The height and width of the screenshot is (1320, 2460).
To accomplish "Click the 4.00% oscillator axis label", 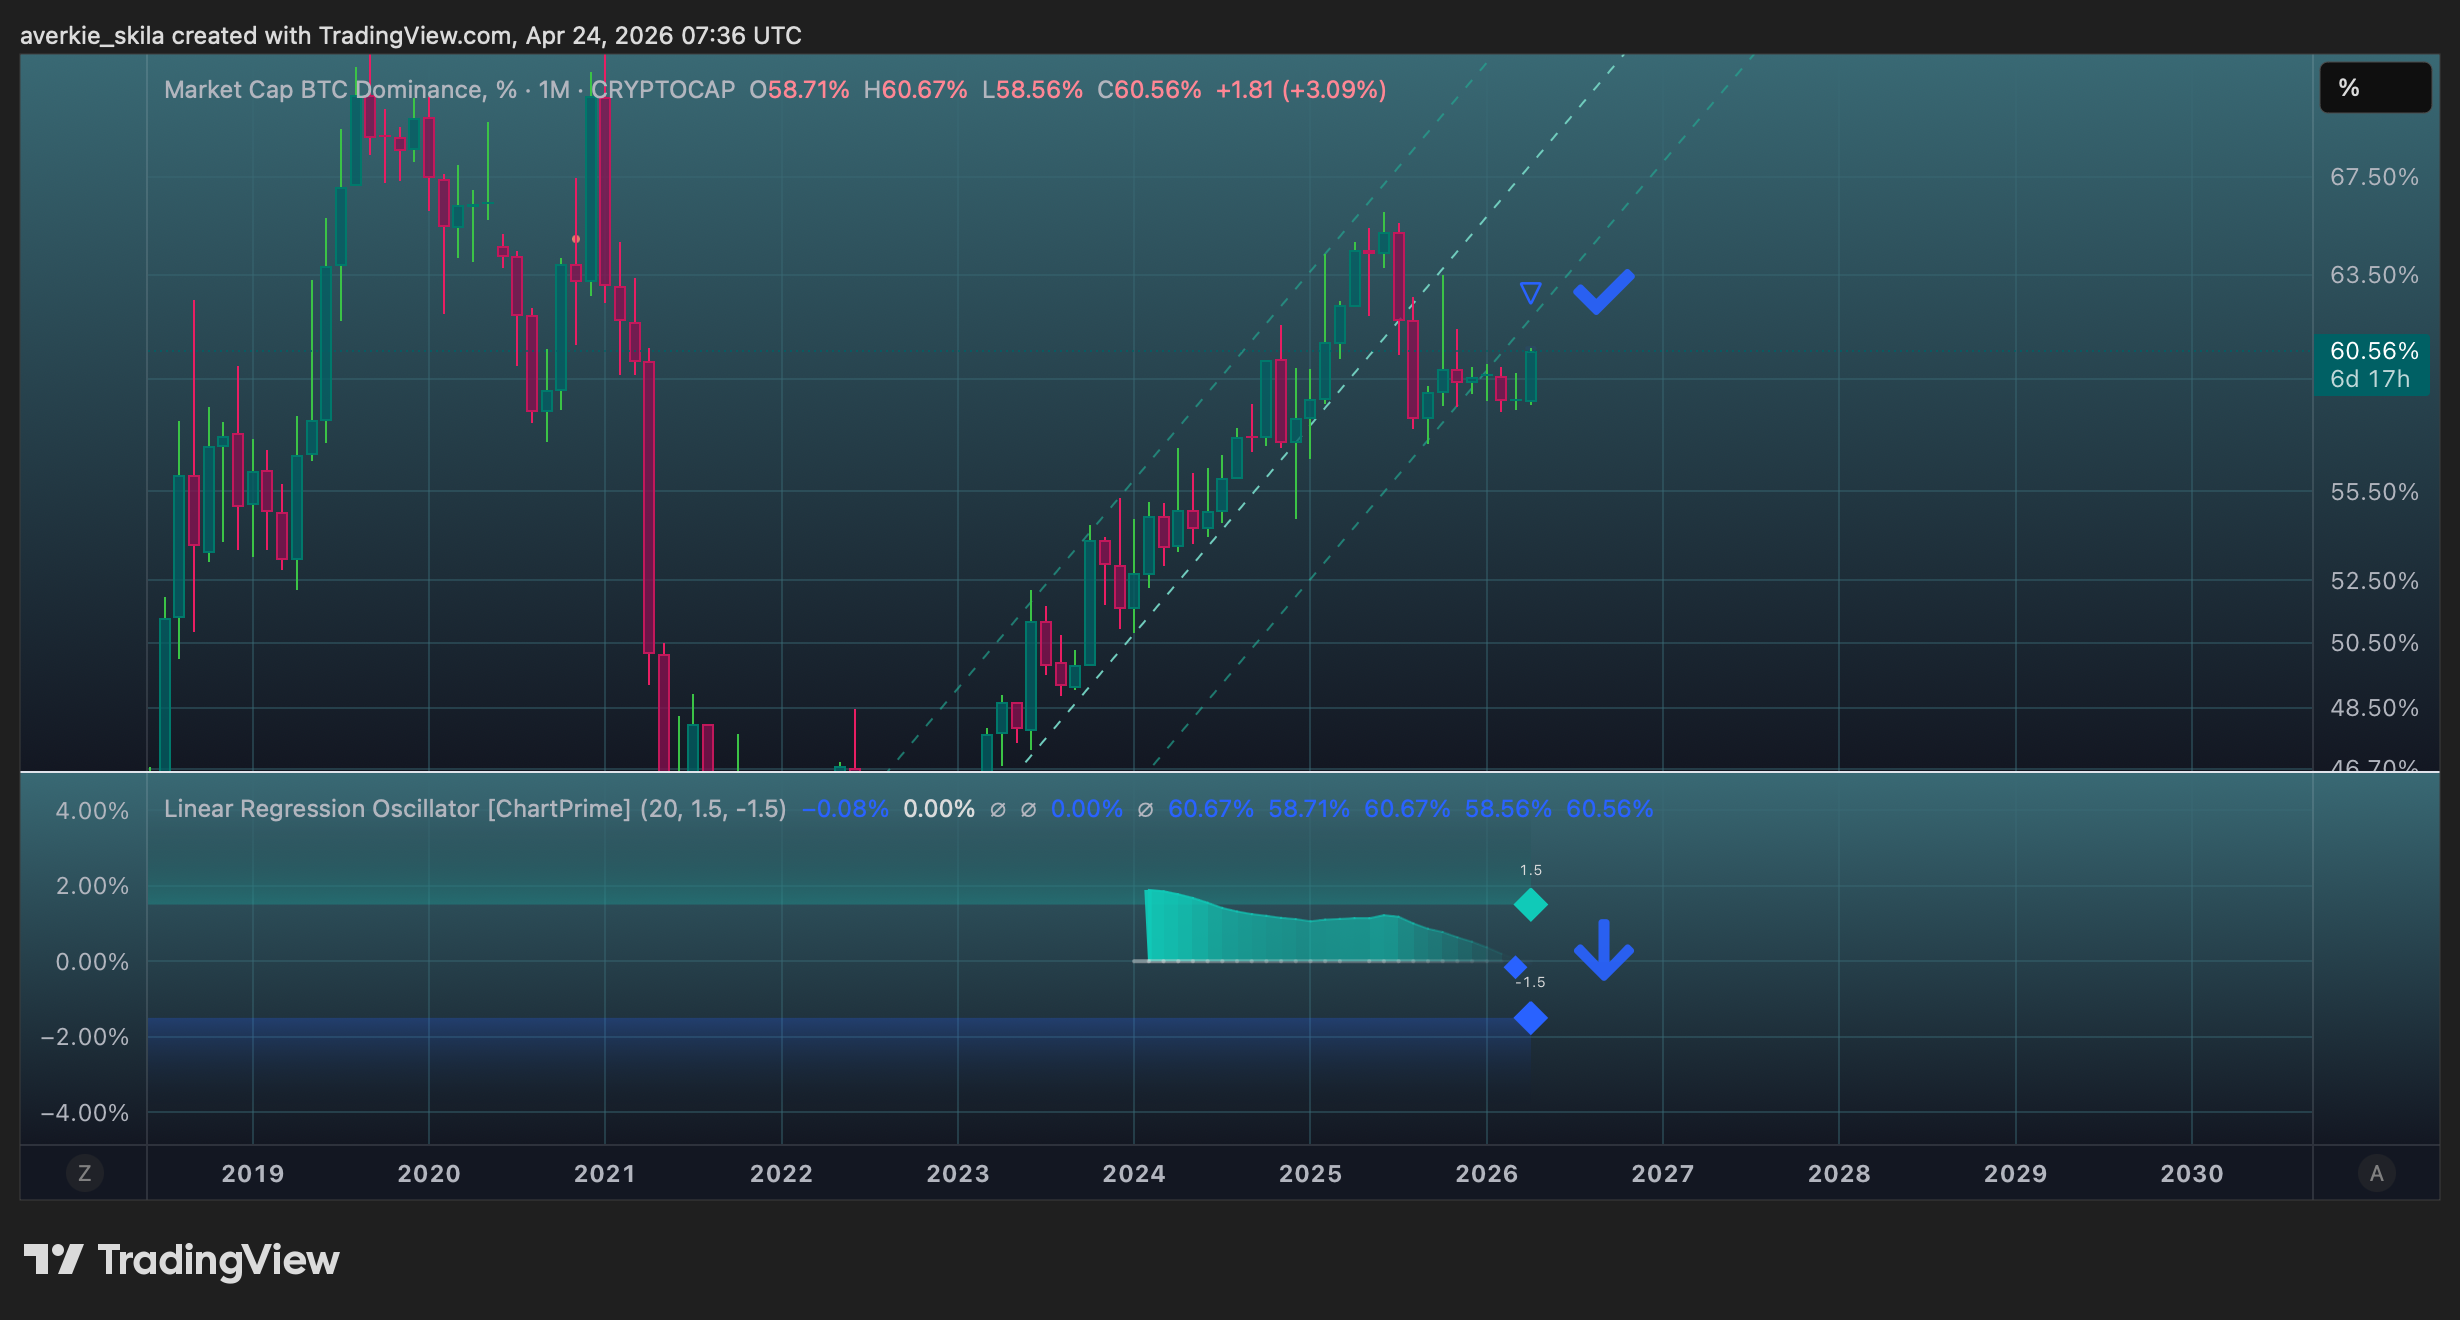I will coord(92,811).
